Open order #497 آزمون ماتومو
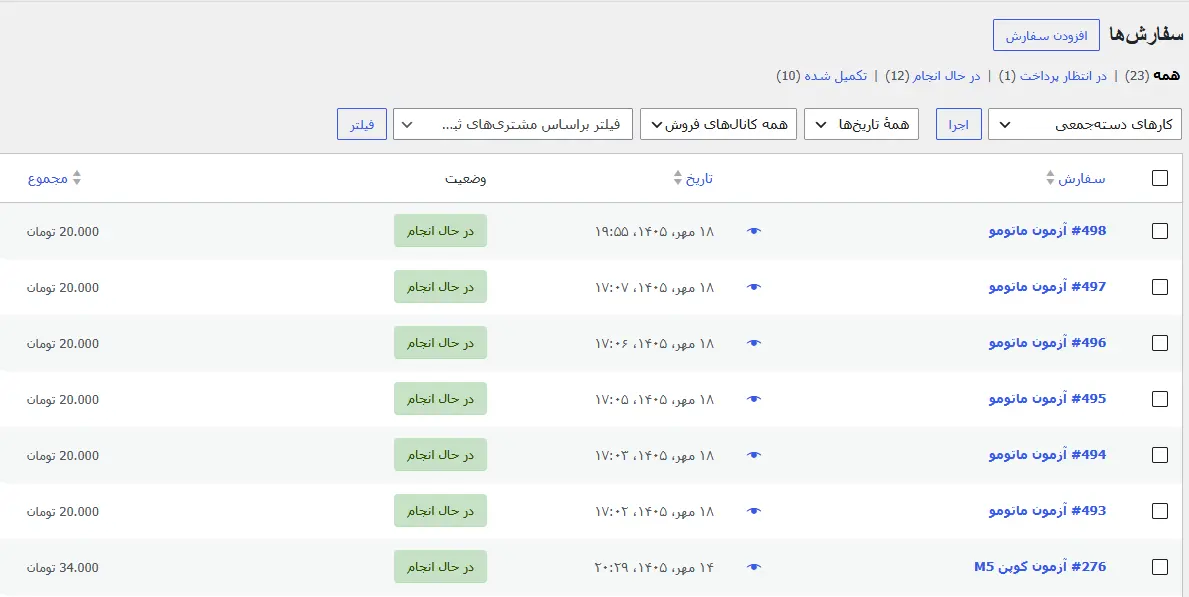The width and height of the screenshot is (1189, 597). pos(1047,287)
